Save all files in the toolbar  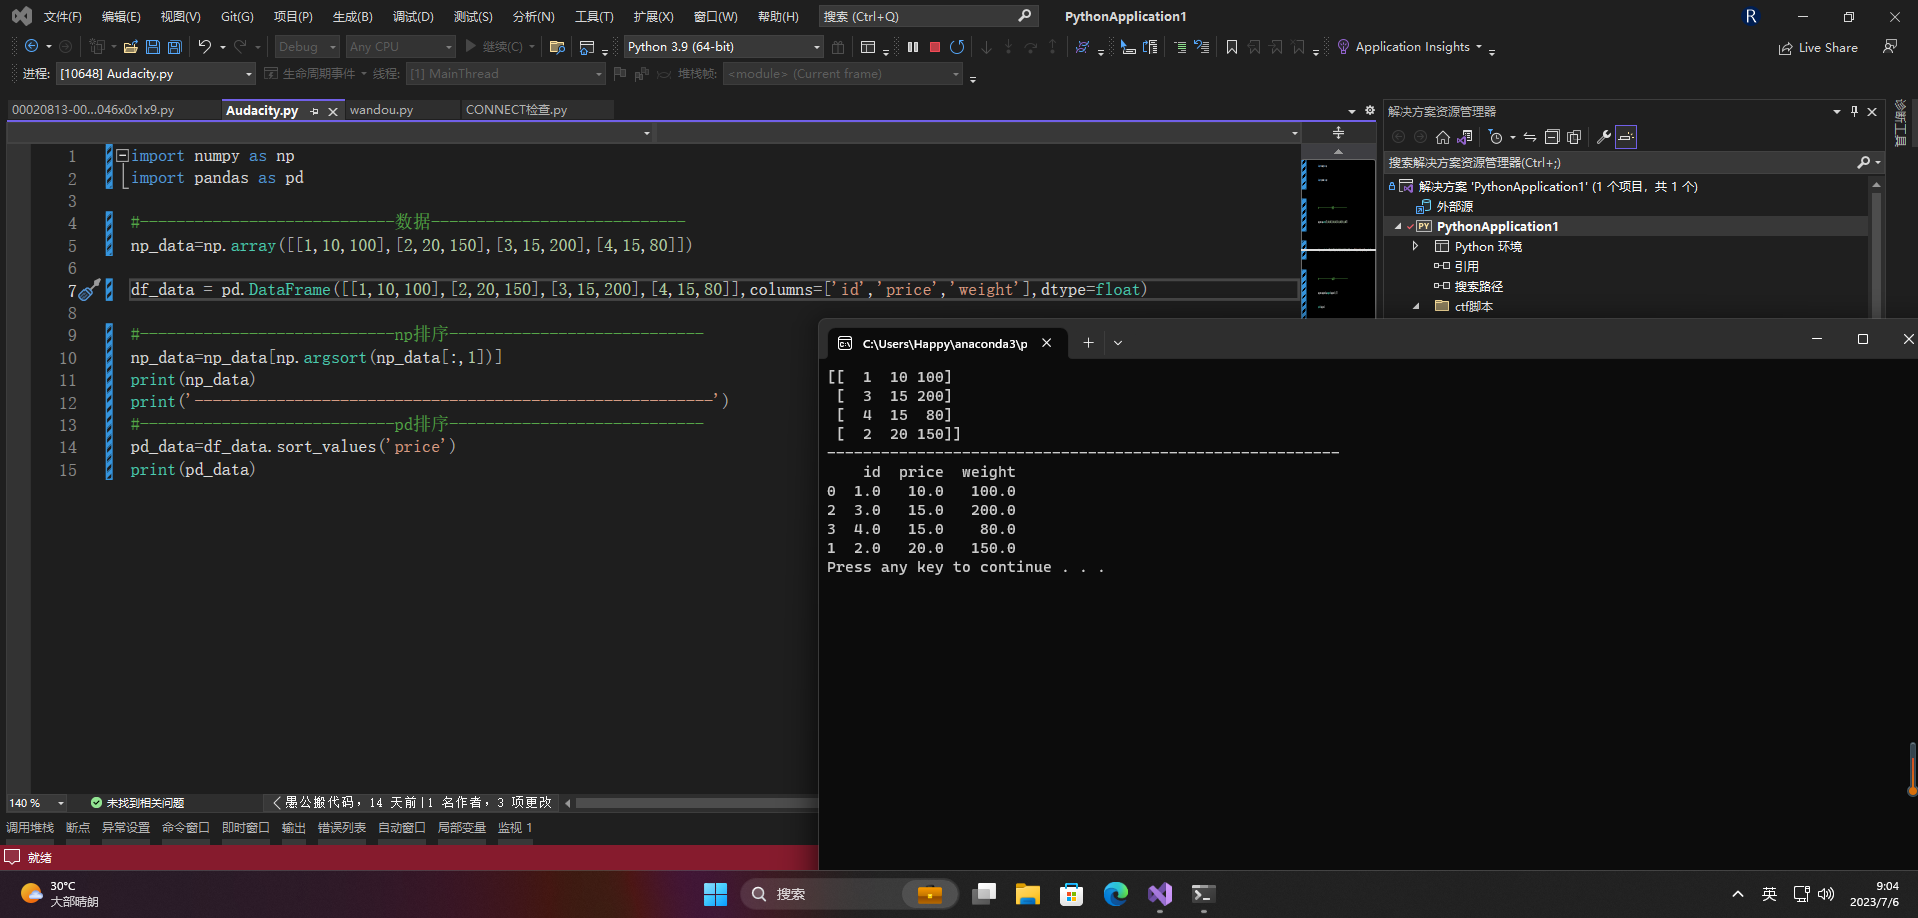(x=175, y=46)
